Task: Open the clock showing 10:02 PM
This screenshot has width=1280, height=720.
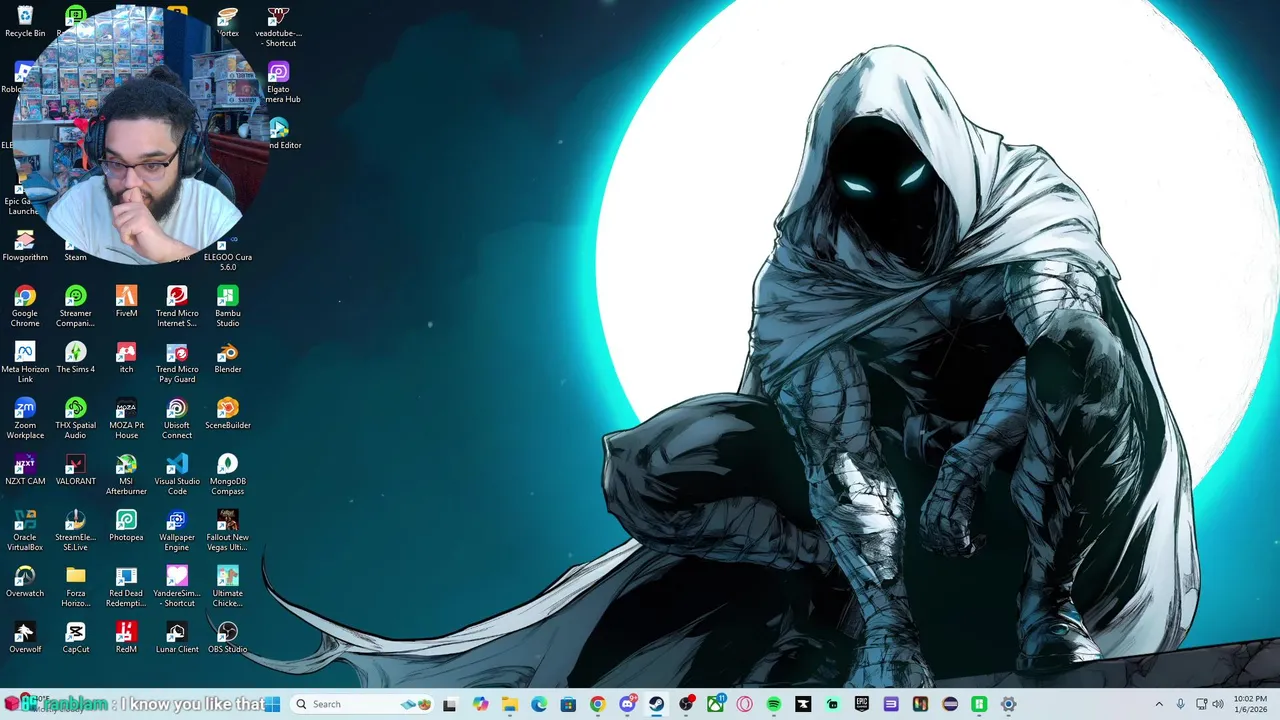Action: [x=1250, y=704]
